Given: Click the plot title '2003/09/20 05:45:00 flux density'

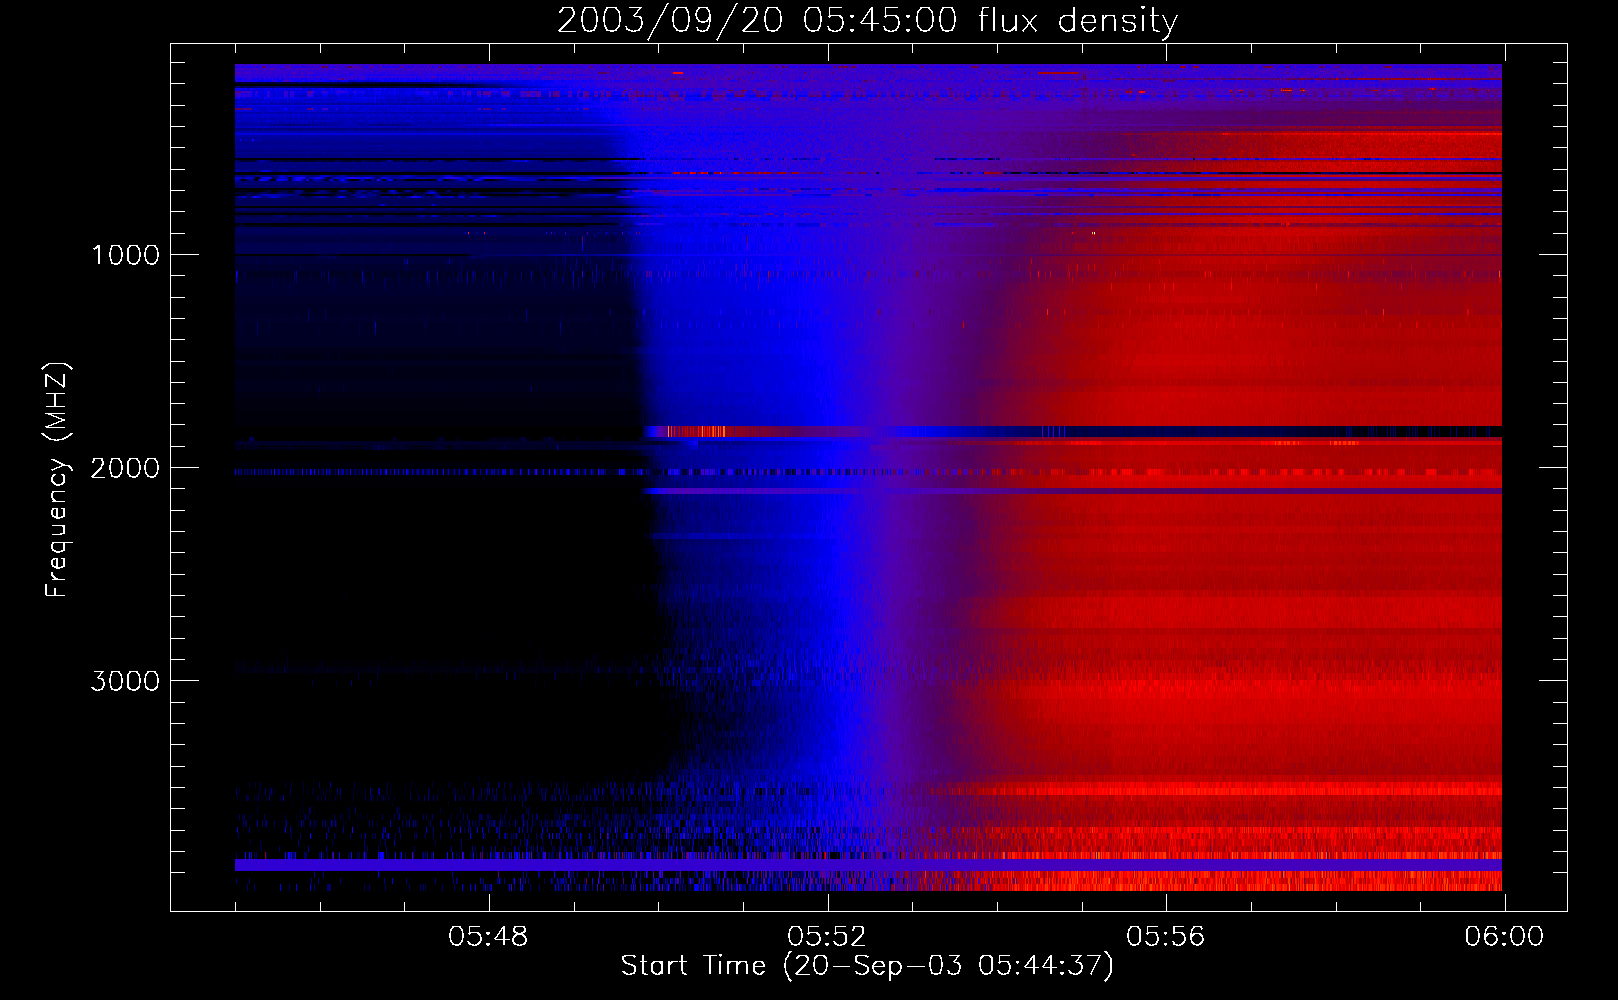Looking at the screenshot, I should click(867, 20).
